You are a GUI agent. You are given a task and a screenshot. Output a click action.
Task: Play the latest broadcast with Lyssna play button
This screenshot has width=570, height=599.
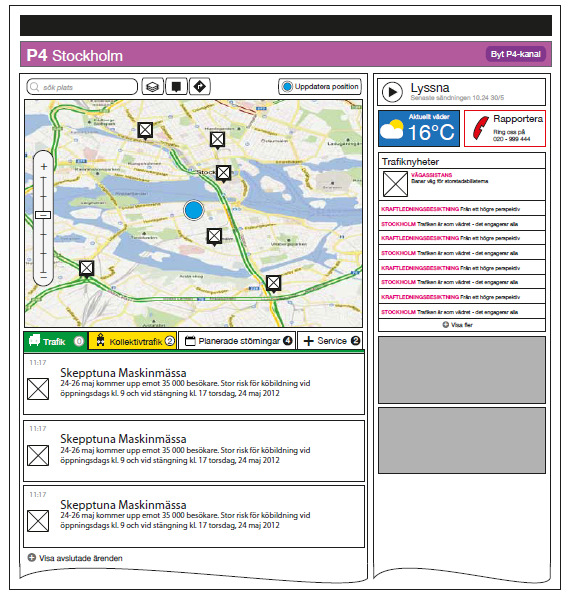pyautogui.click(x=392, y=92)
